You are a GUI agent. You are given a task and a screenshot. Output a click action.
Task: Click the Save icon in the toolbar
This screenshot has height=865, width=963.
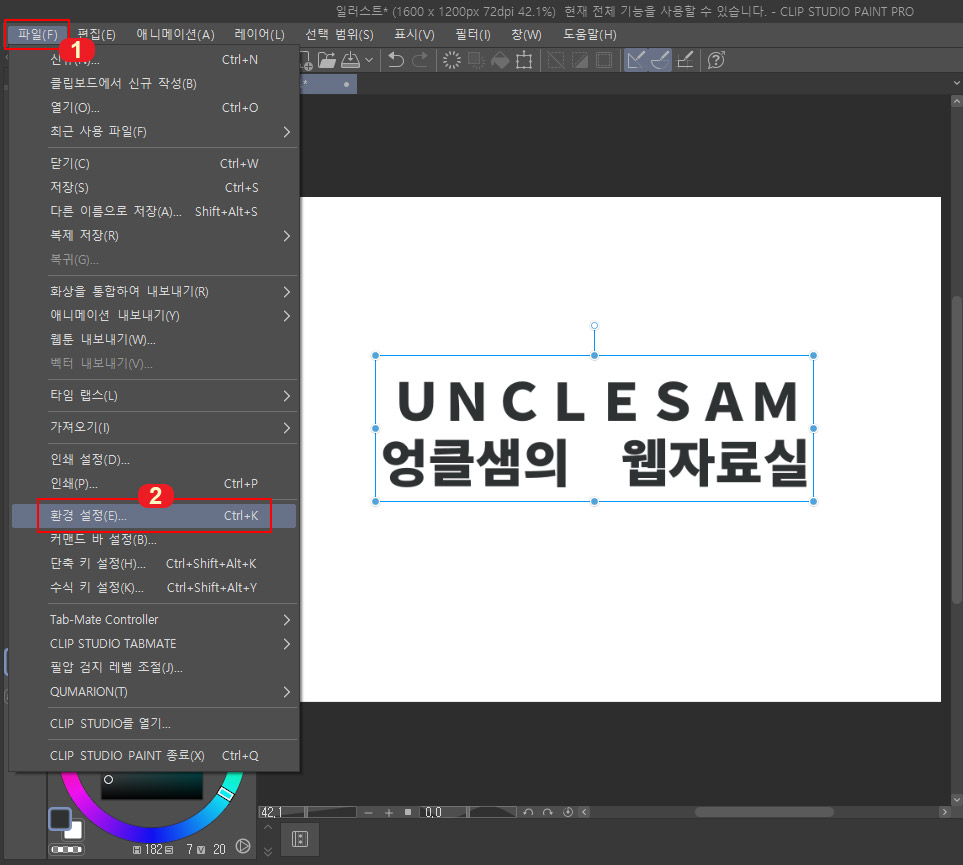tap(350, 60)
